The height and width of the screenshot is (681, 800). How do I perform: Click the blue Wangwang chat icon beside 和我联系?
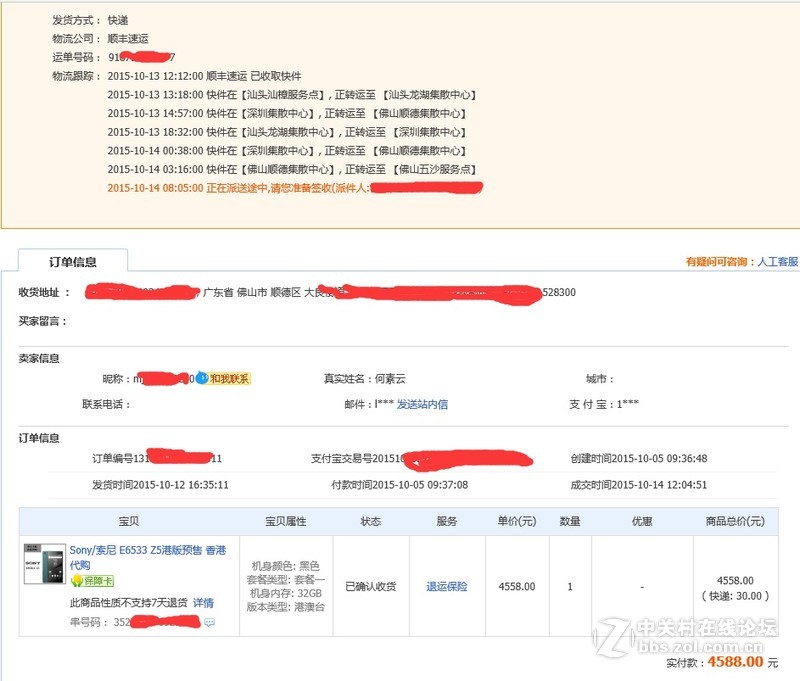coord(202,378)
